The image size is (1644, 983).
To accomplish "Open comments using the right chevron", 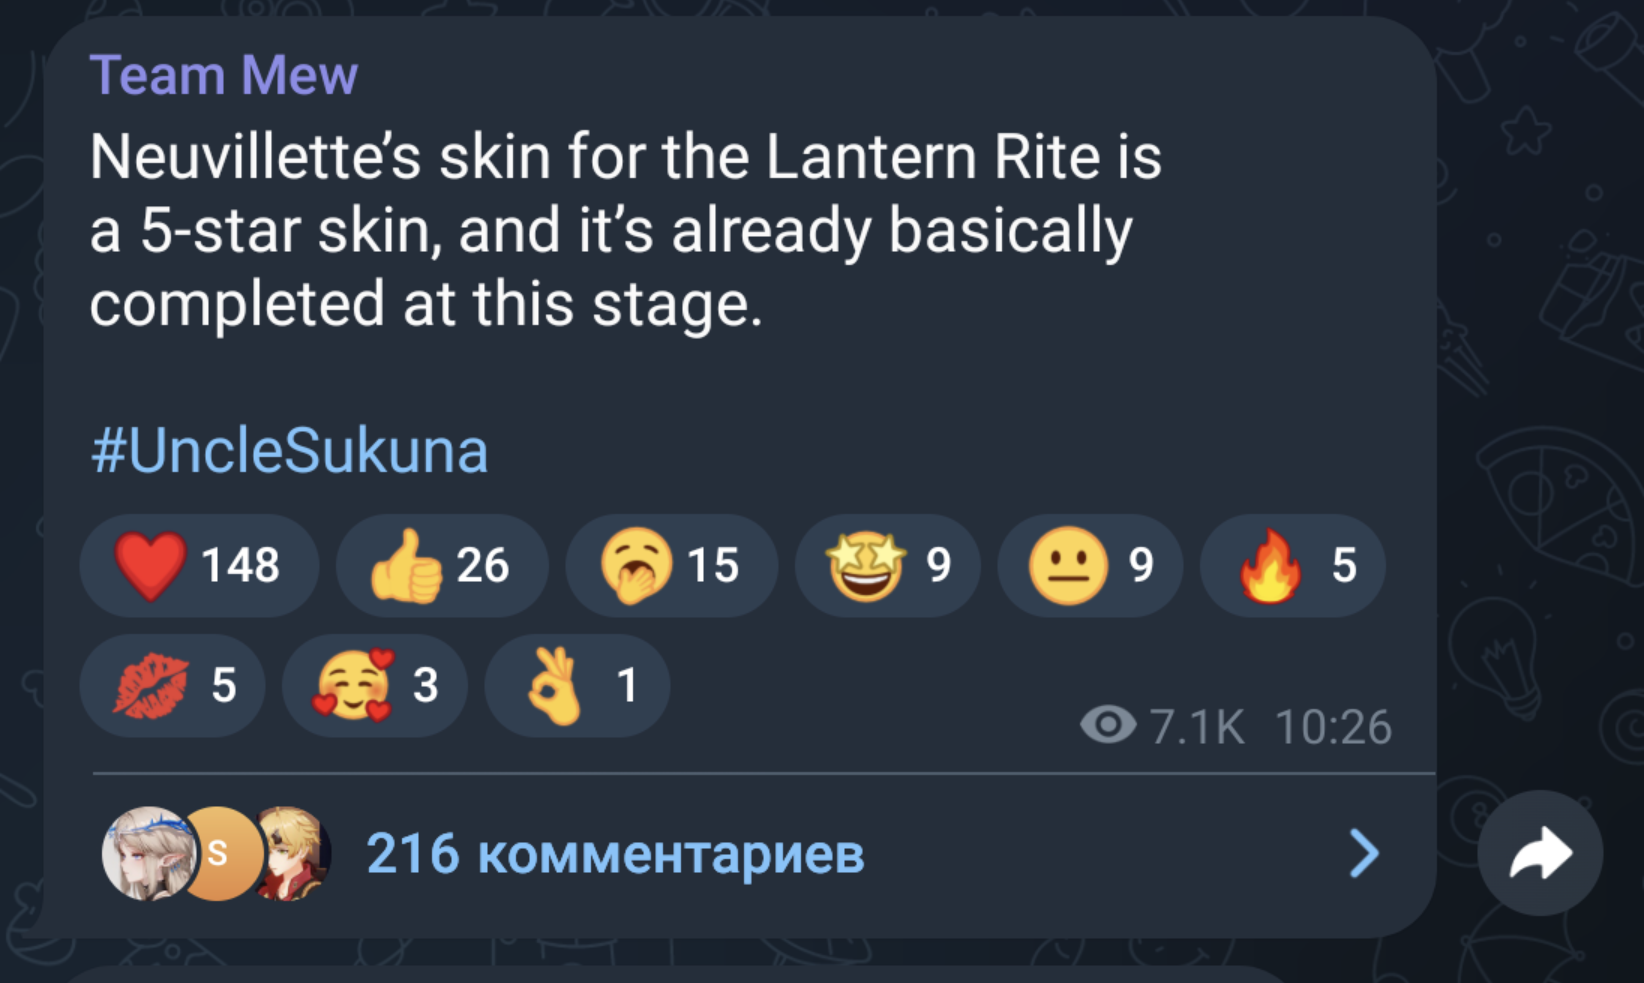I will point(1363,853).
